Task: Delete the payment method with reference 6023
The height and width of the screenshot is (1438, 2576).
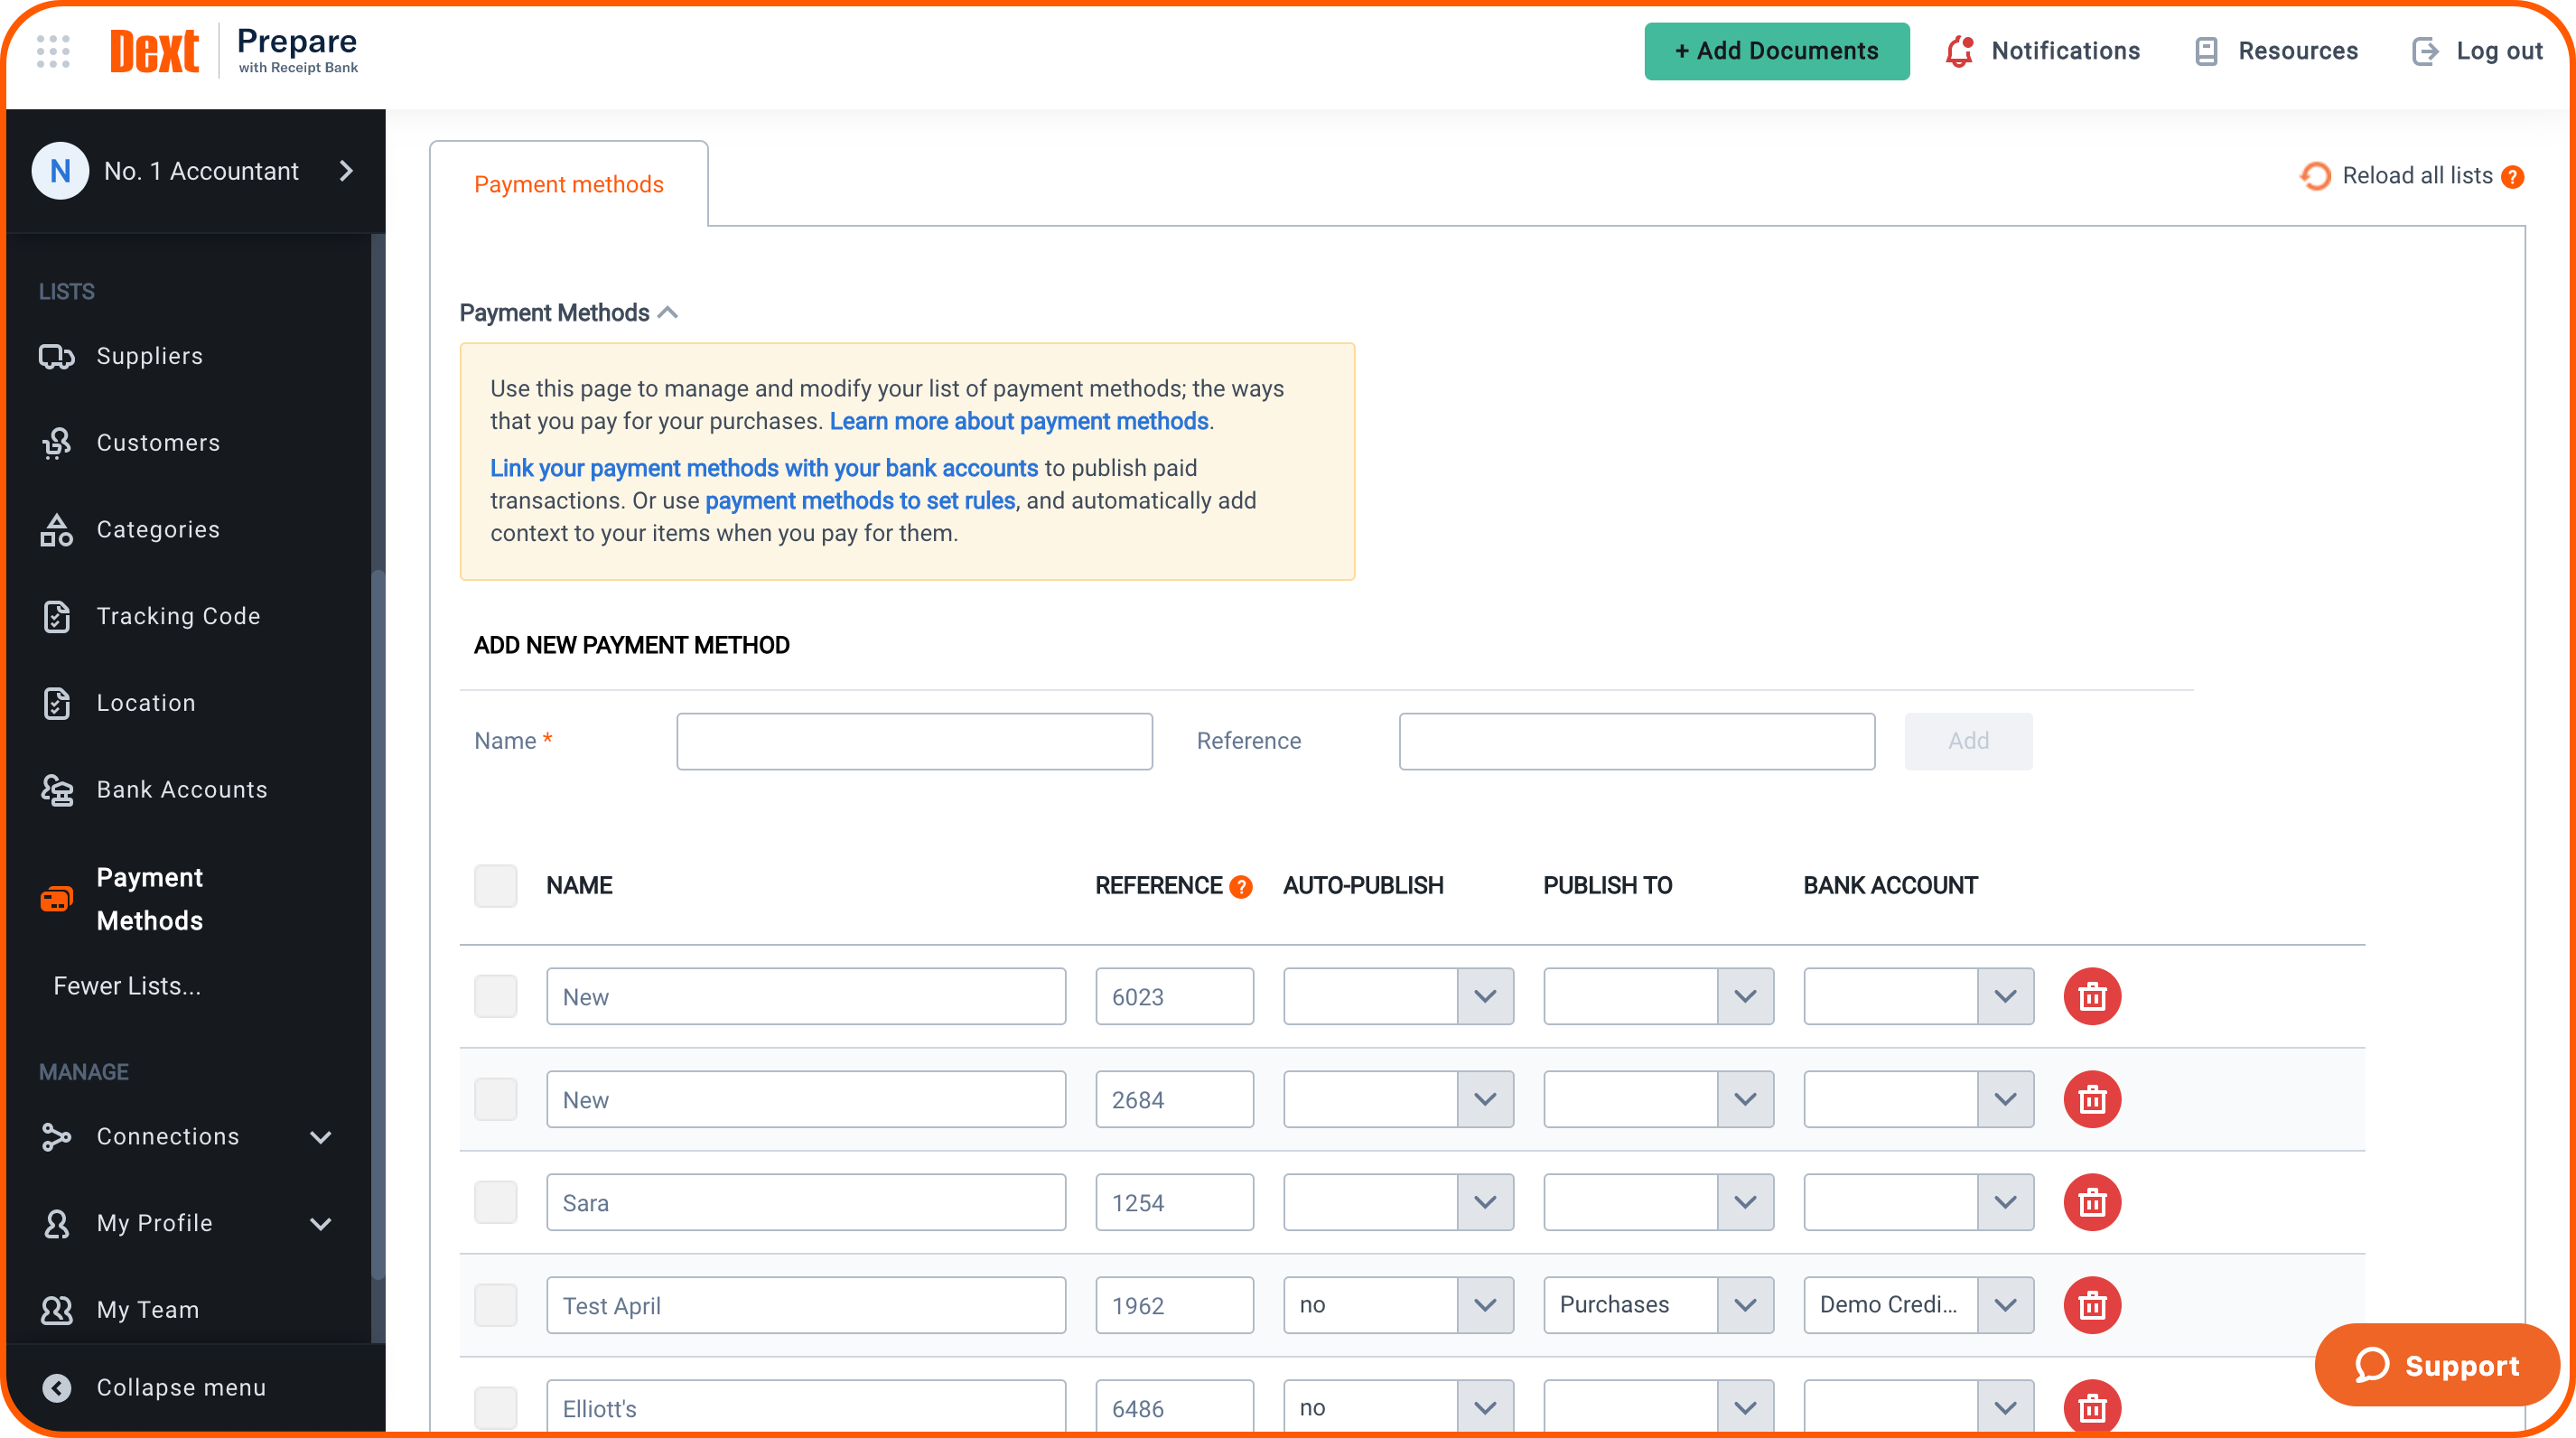Action: tap(2092, 996)
